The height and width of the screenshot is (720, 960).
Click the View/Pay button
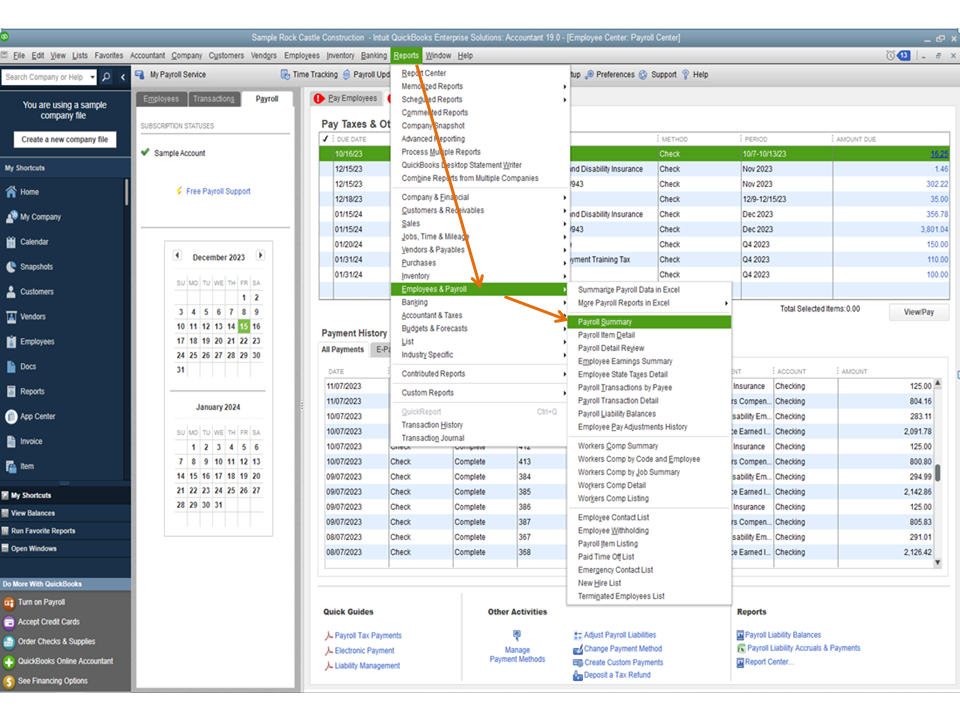coord(918,312)
